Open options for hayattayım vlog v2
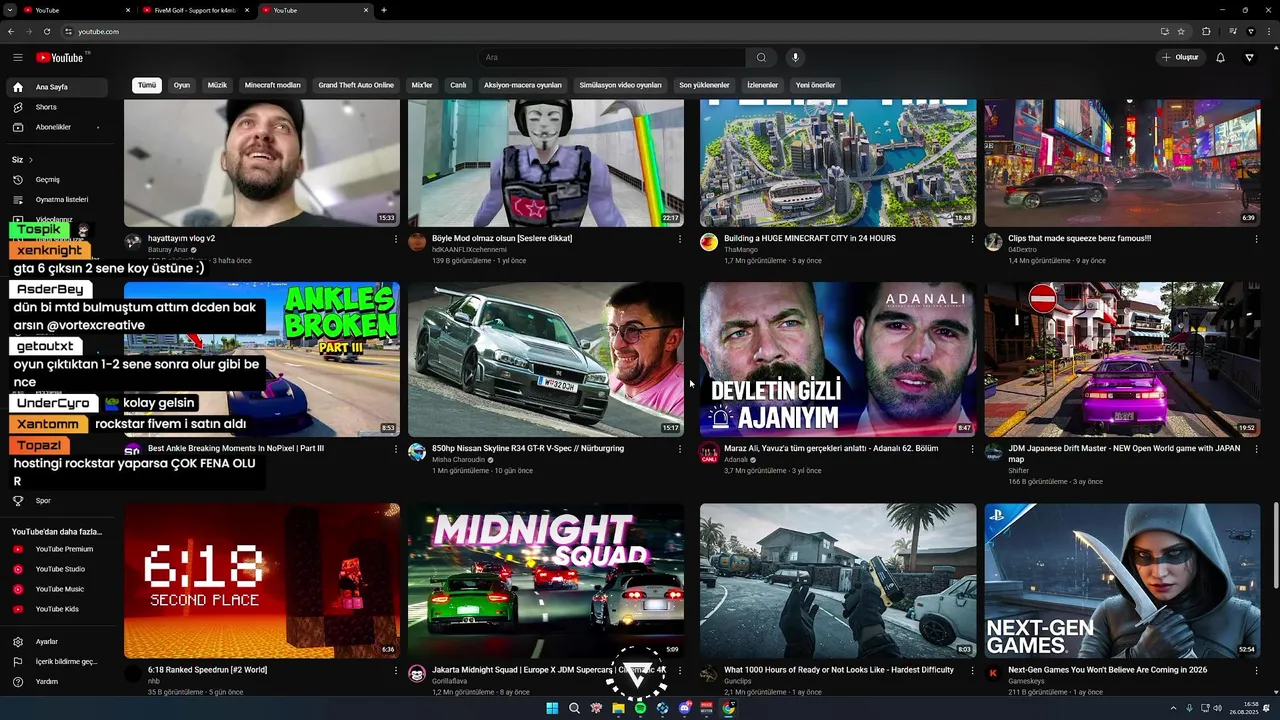The height and width of the screenshot is (720, 1280). tap(396, 239)
